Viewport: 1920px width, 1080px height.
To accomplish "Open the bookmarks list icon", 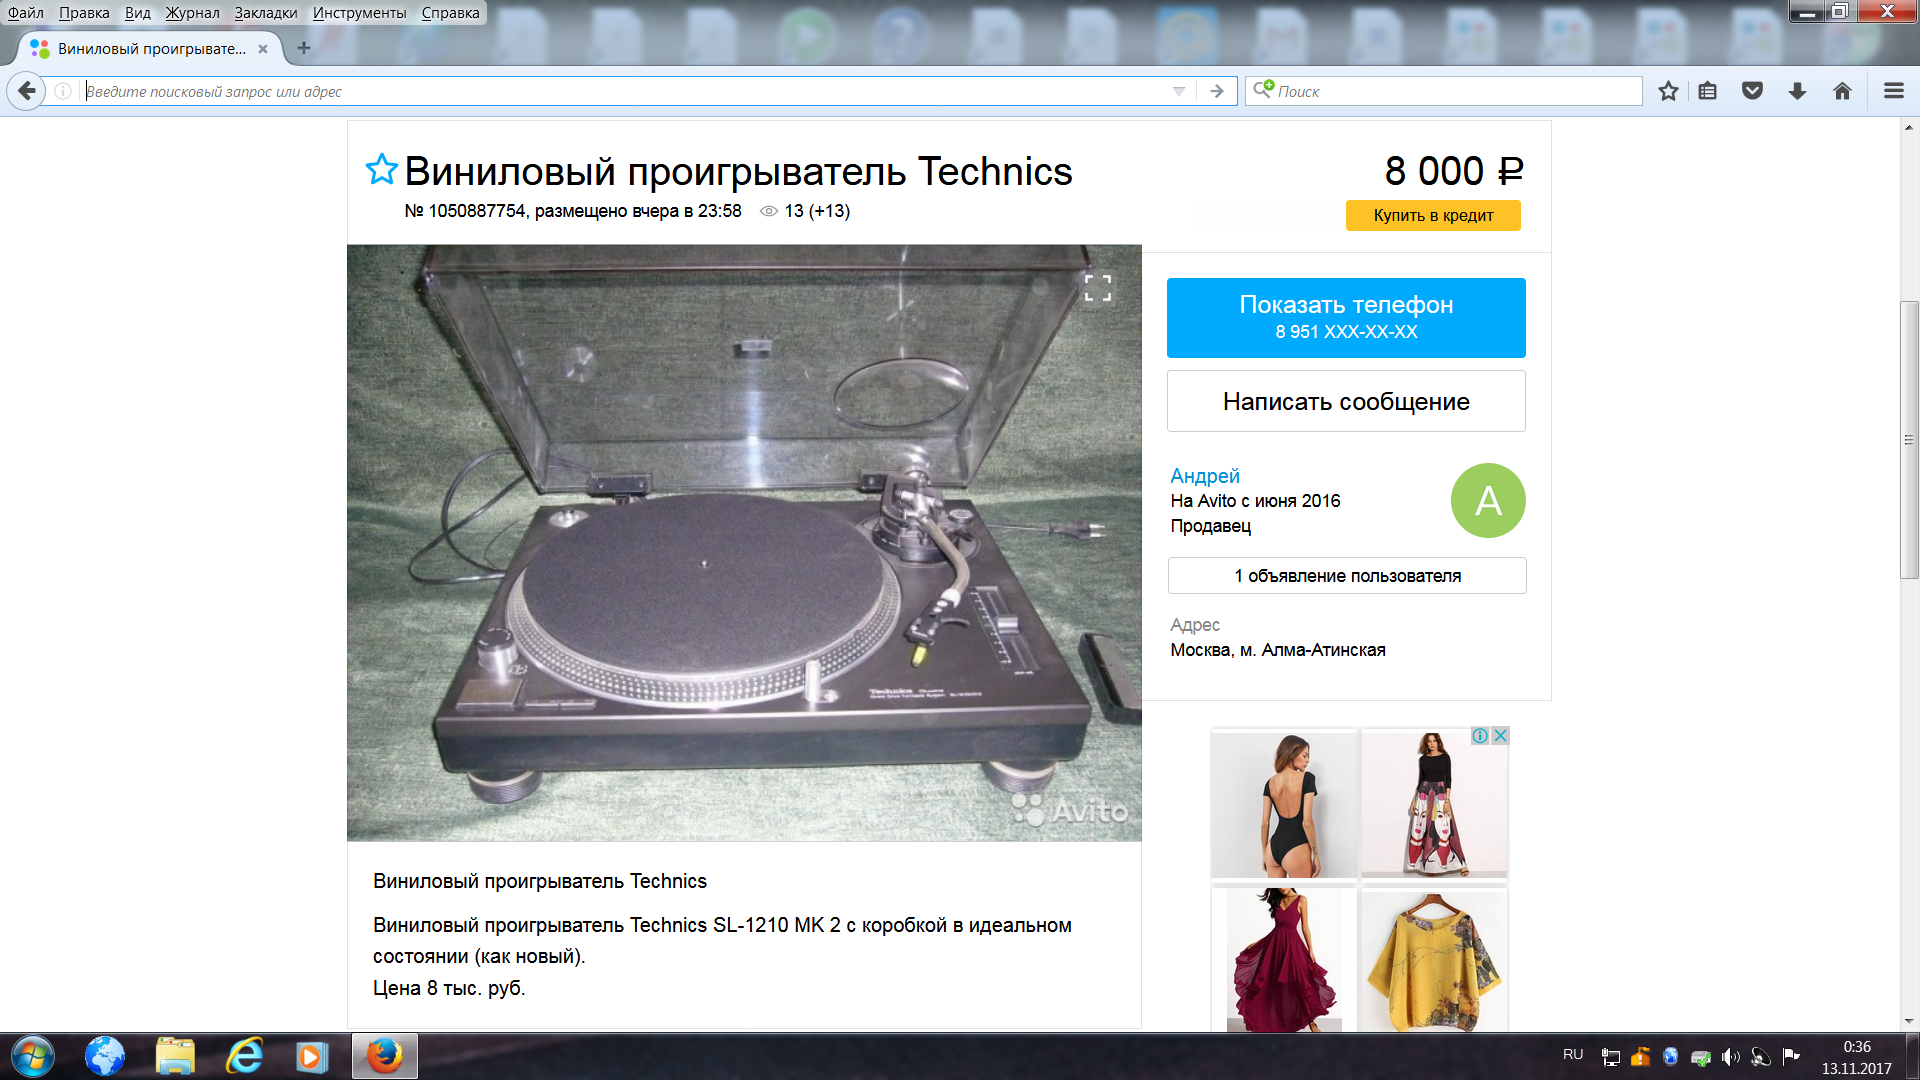I will [x=1708, y=91].
